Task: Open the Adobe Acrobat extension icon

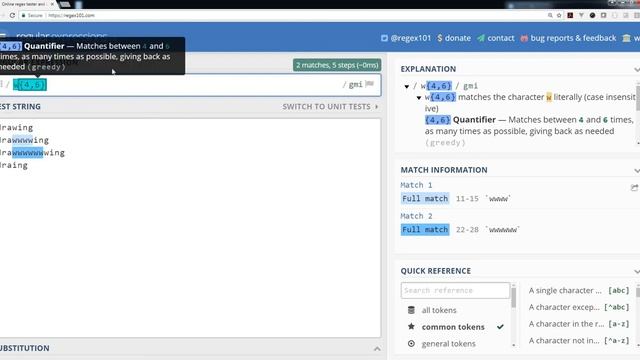Action: click(570, 15)
